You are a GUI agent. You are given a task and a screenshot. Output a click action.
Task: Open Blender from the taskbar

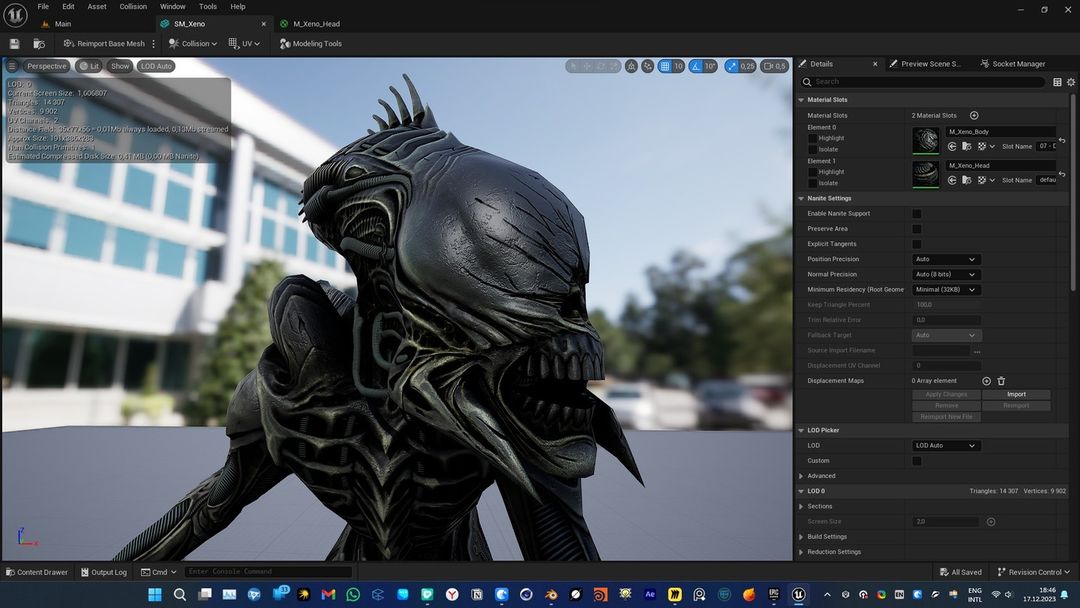point(551,594)
